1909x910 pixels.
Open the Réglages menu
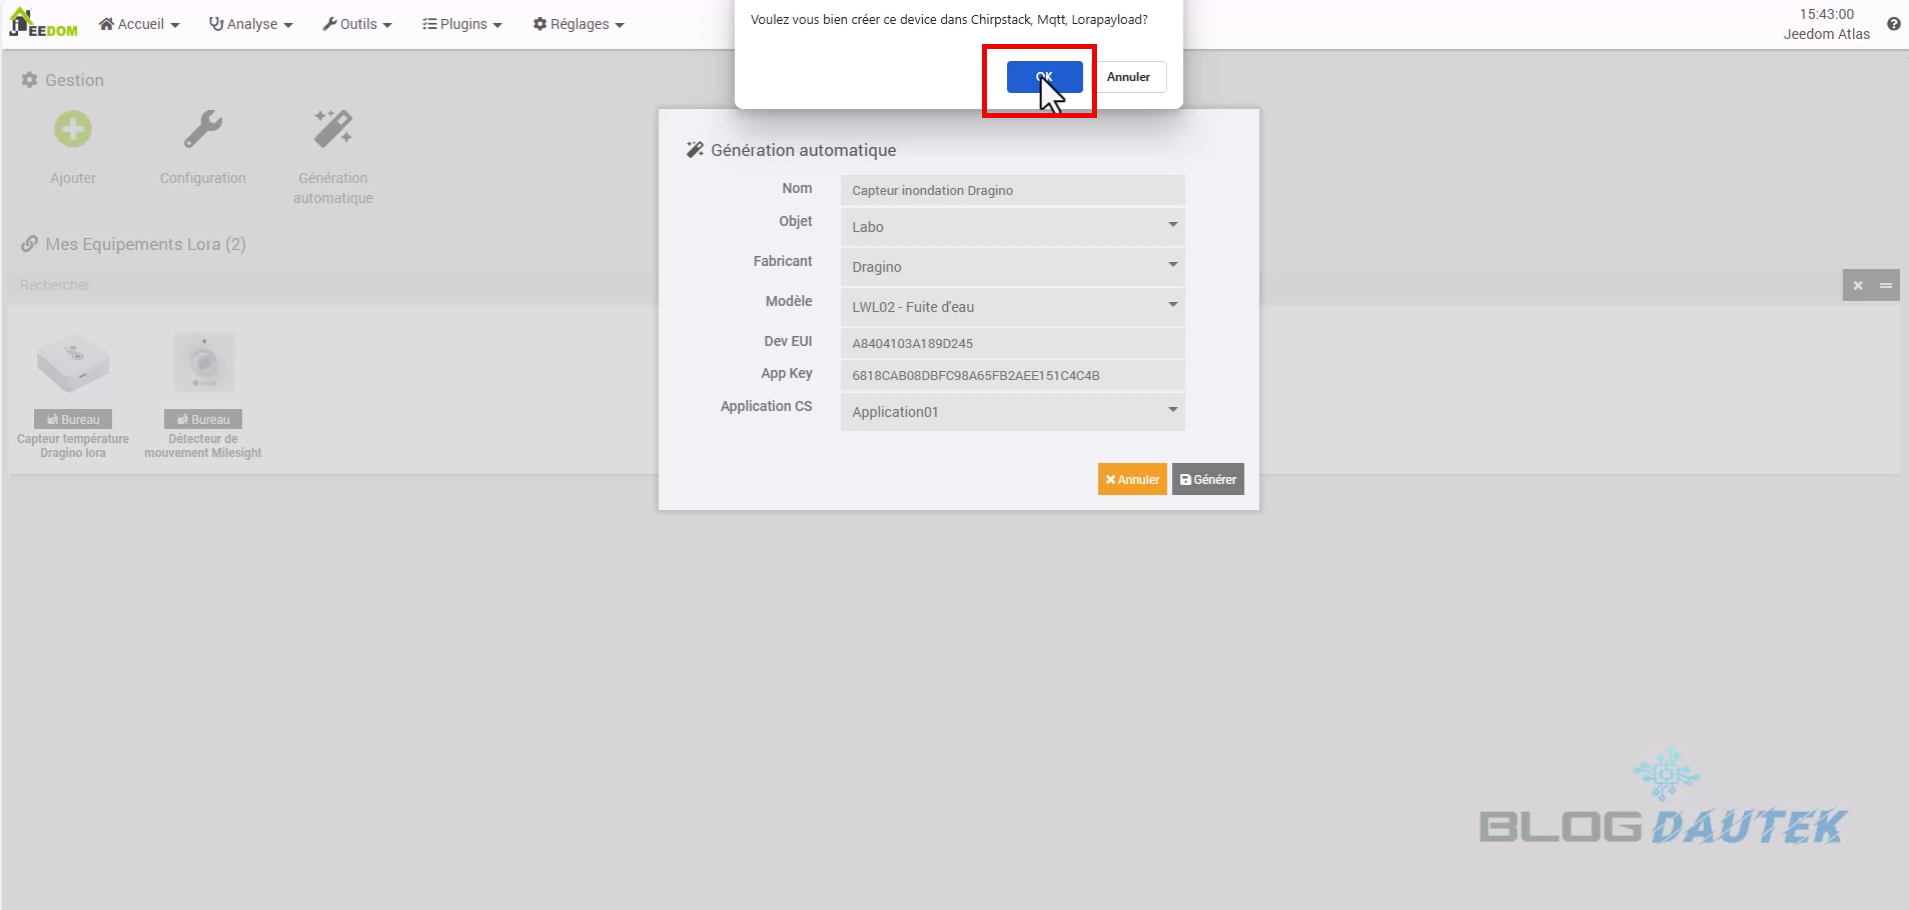pyautogui.click(x=578, y=24)
